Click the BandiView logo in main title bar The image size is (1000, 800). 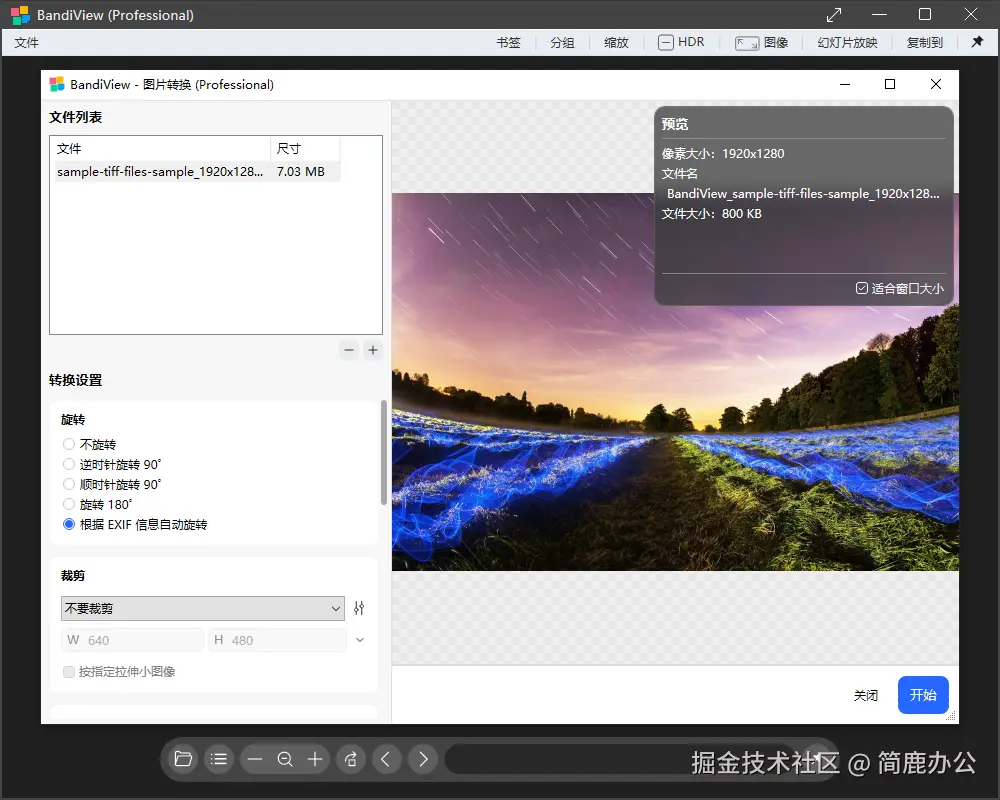(20, 15)
